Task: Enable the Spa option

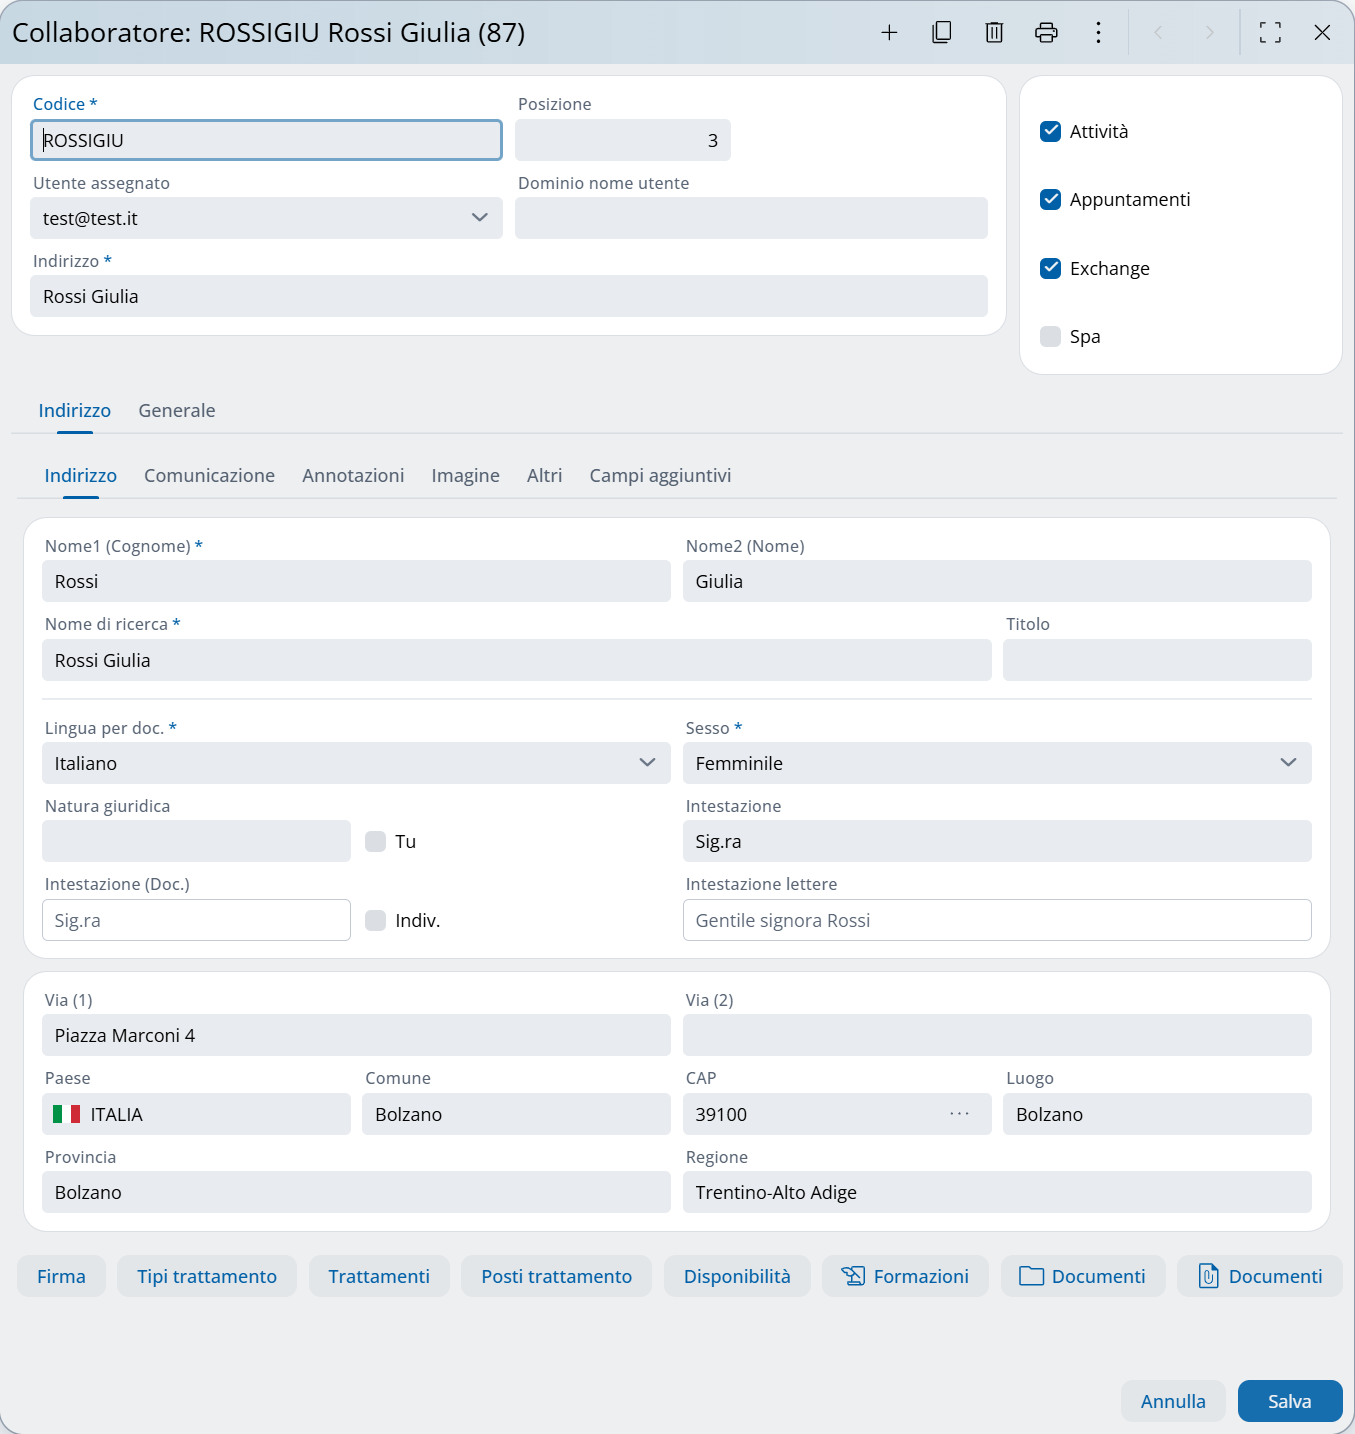Action: point(1050,336)
